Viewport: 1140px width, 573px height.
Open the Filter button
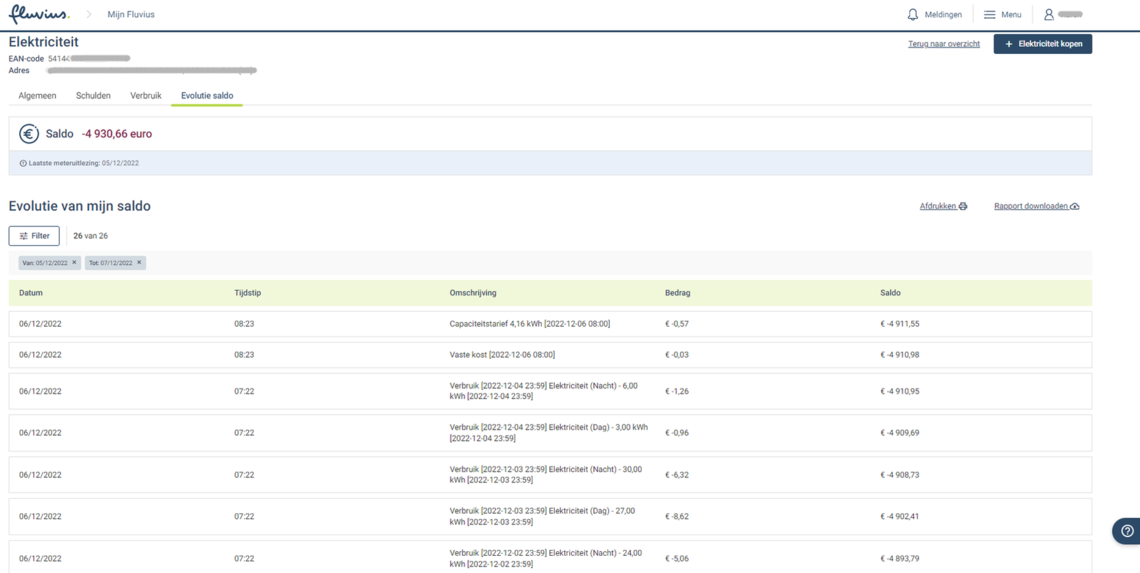tap(34, 236)
